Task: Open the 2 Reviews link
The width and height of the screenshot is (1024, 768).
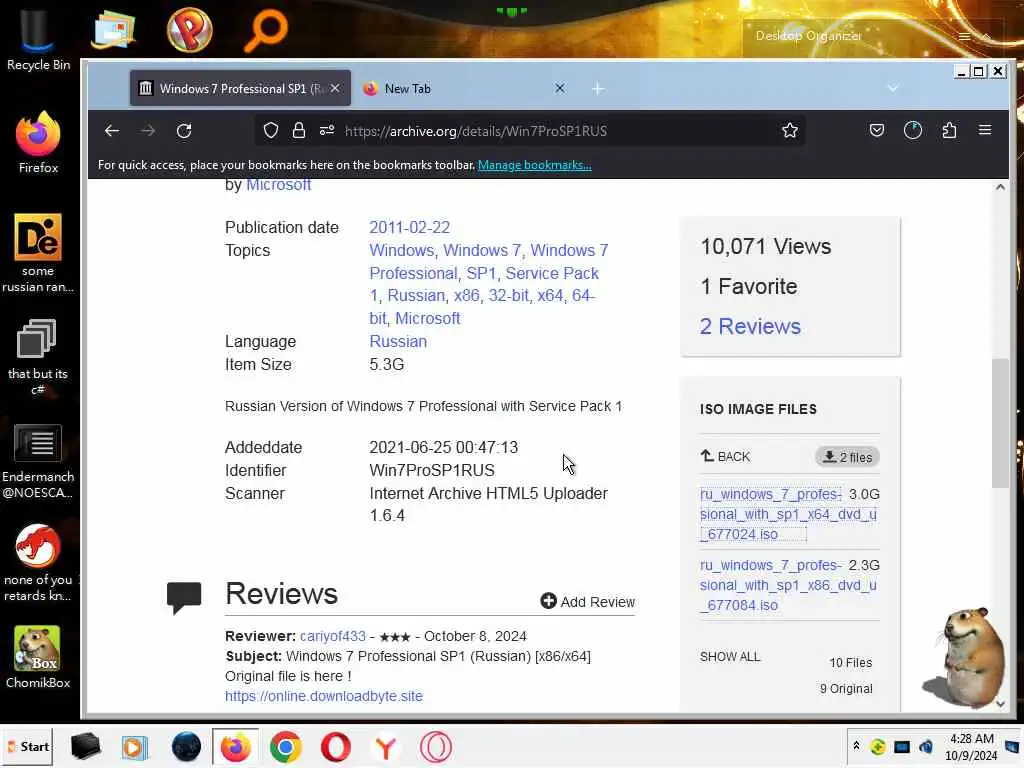Action: tap(750, 326)
